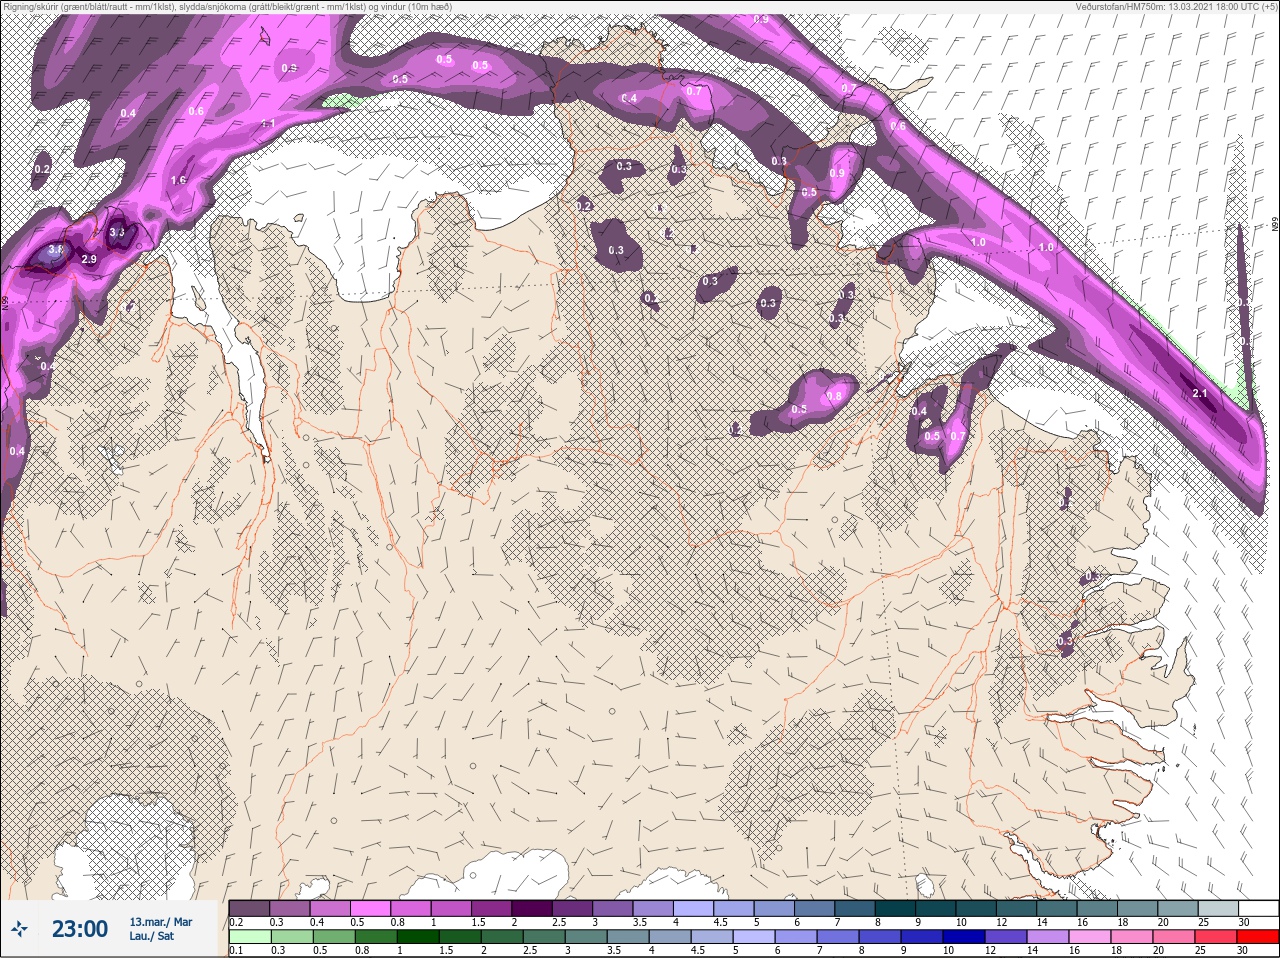Pick the pale green lower legend swatch at 0.1
The width and height of the screenshot is (1280, 958).
249,937
